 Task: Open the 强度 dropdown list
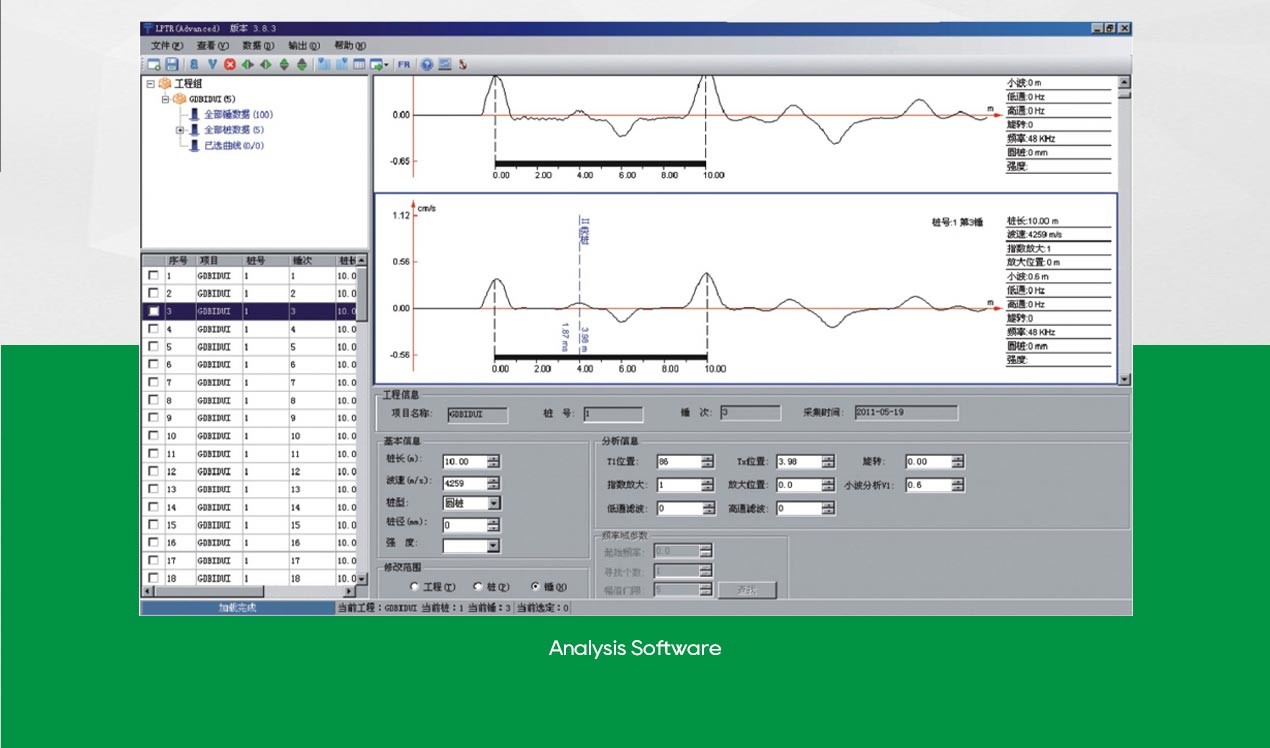click(493, 545)
